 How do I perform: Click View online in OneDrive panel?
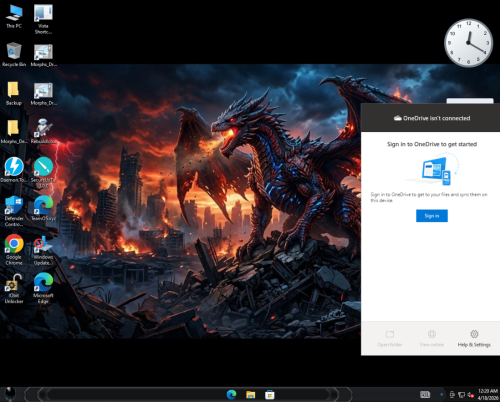point(432,339)
